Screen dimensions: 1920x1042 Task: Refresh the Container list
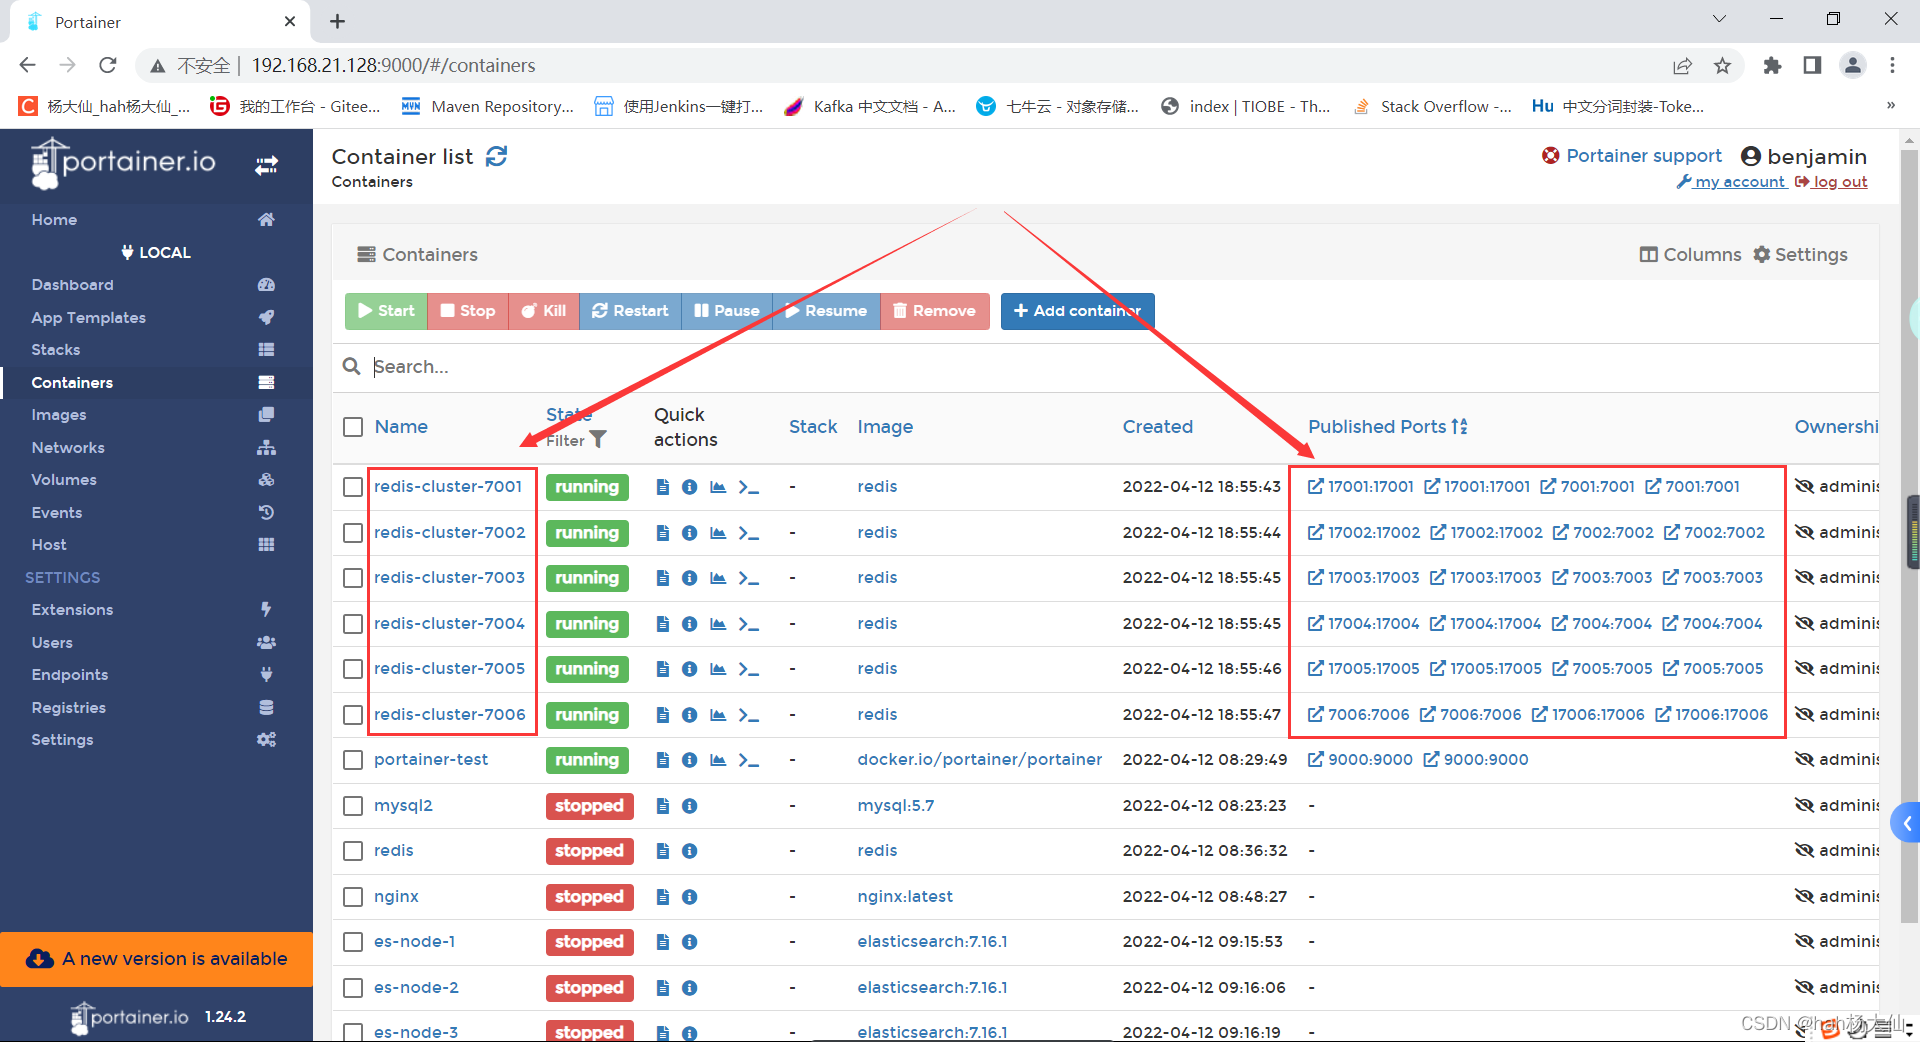[x=496, y=156]
